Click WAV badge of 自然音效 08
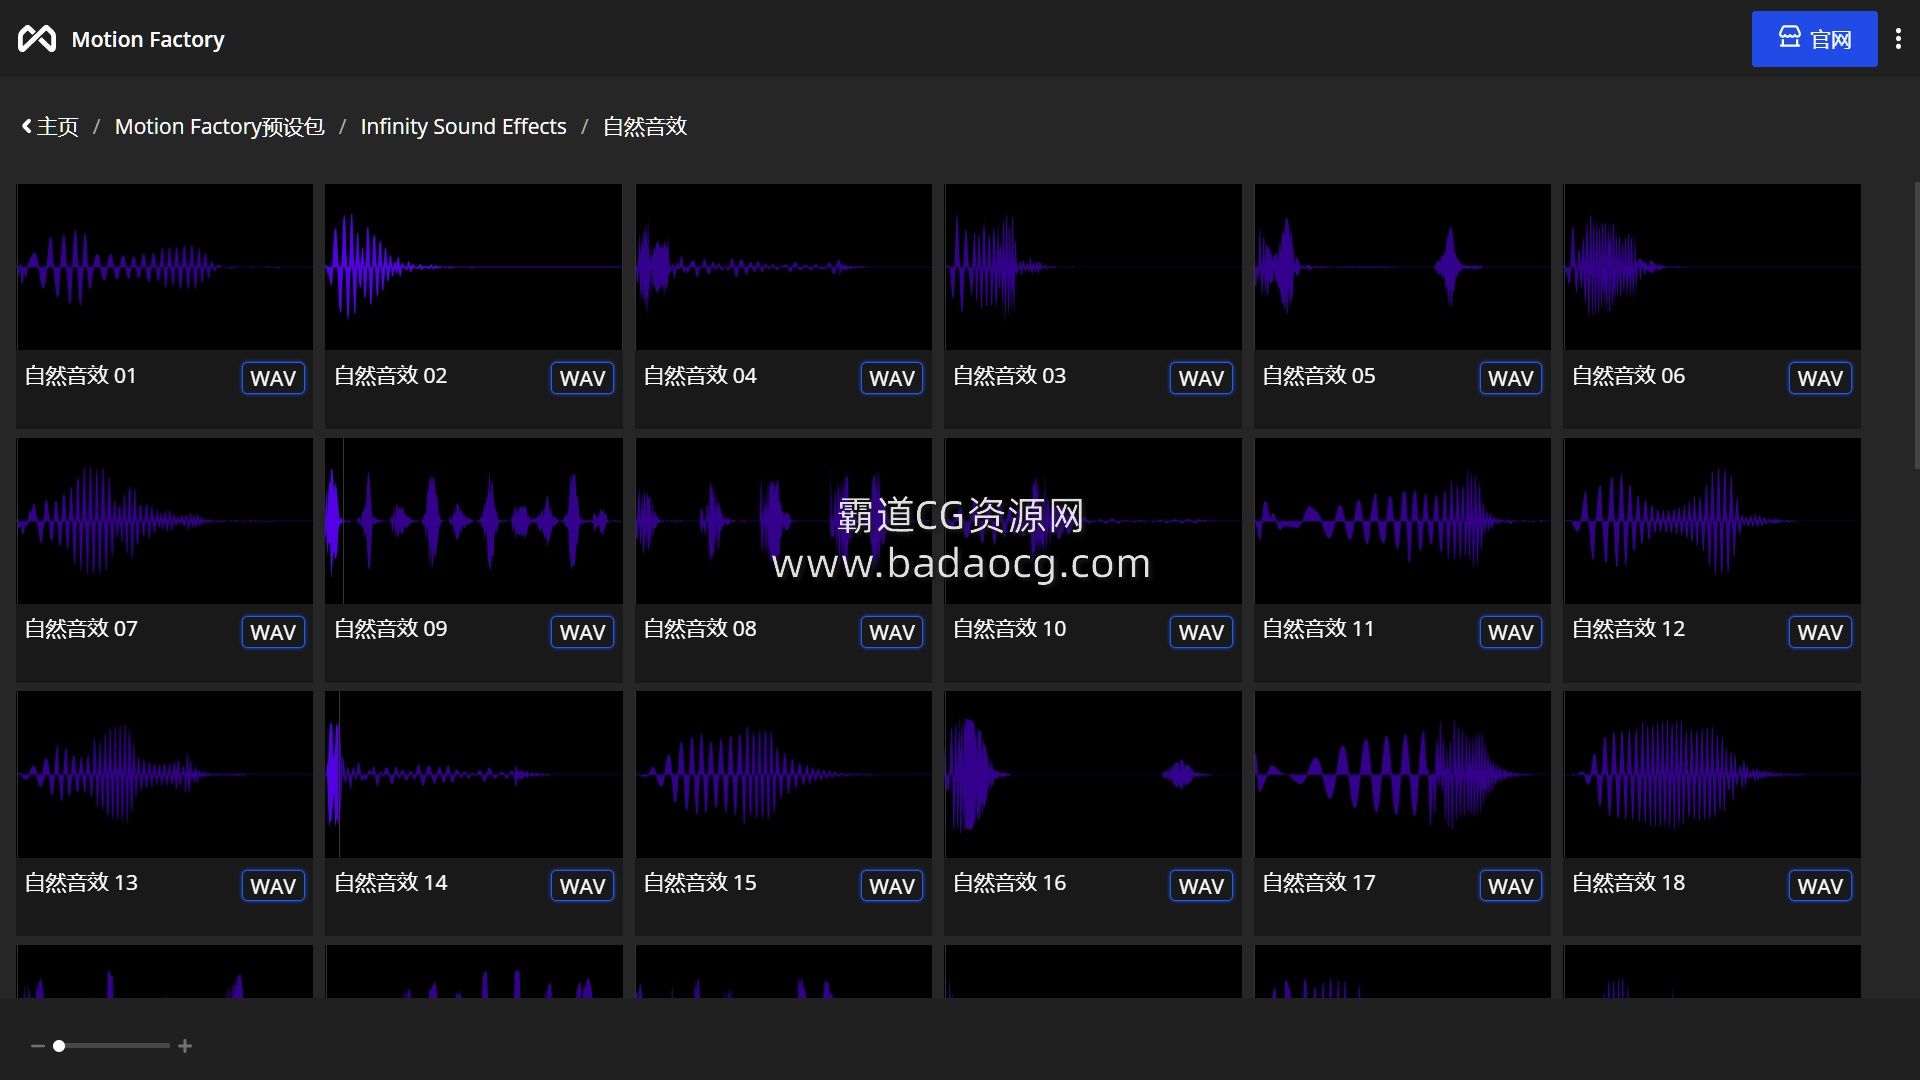Screen dimensions: 1920x1080 [892, 632]
